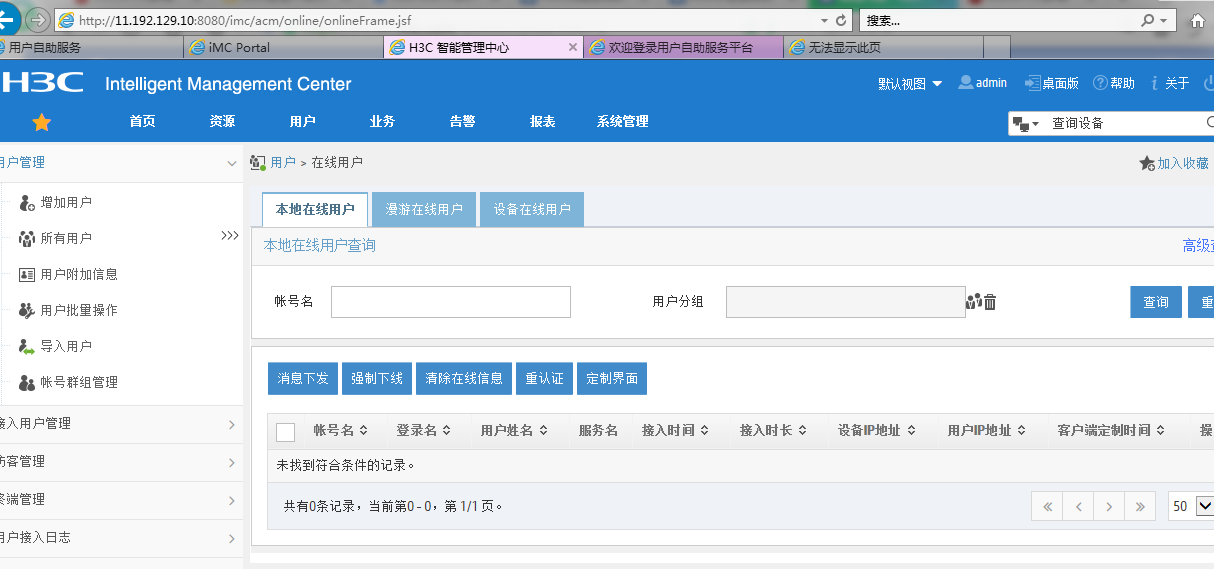The width and height of the screenshot is (1214, 569).
Task: Open the 报表 menu
Action: pos(543,122)
